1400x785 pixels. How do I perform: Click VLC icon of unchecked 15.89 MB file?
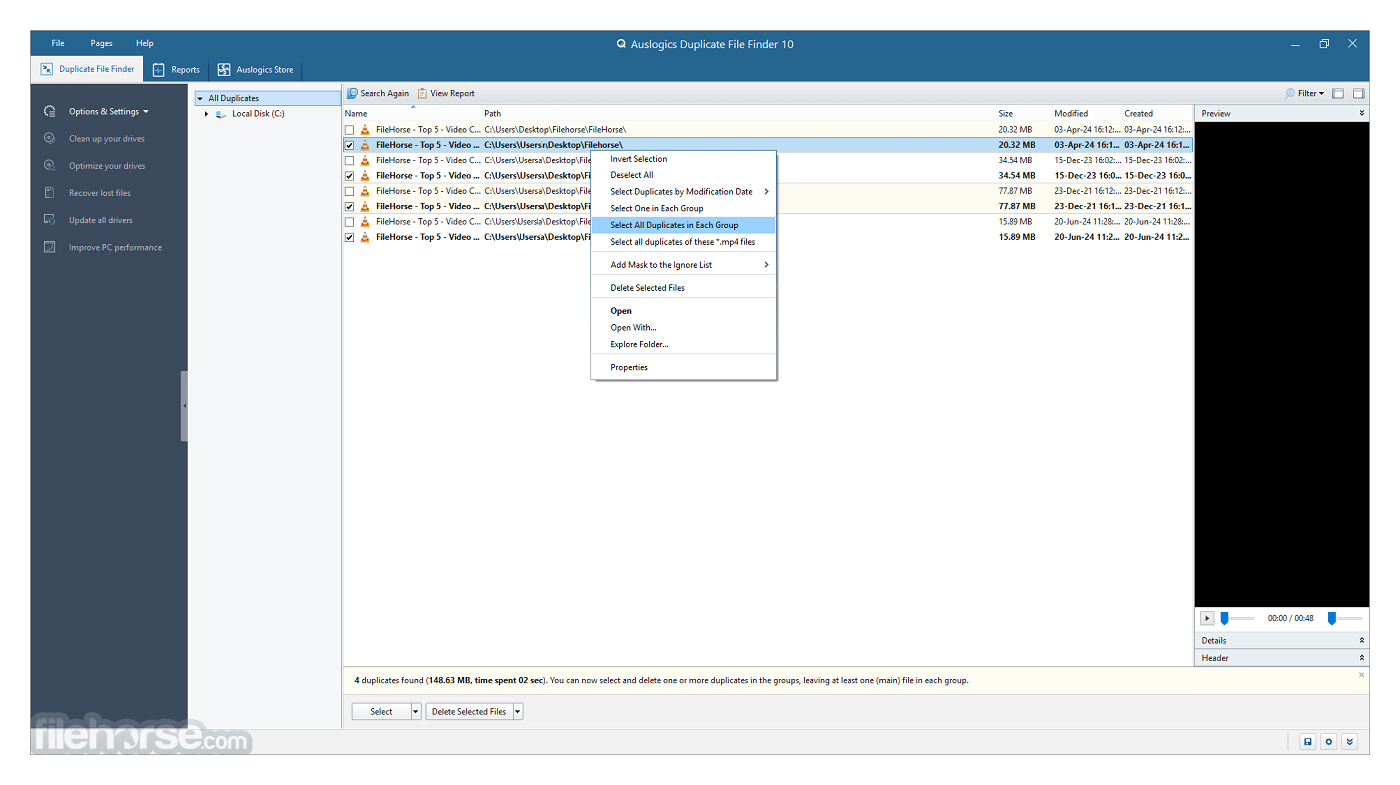click(x=365, y=222)
